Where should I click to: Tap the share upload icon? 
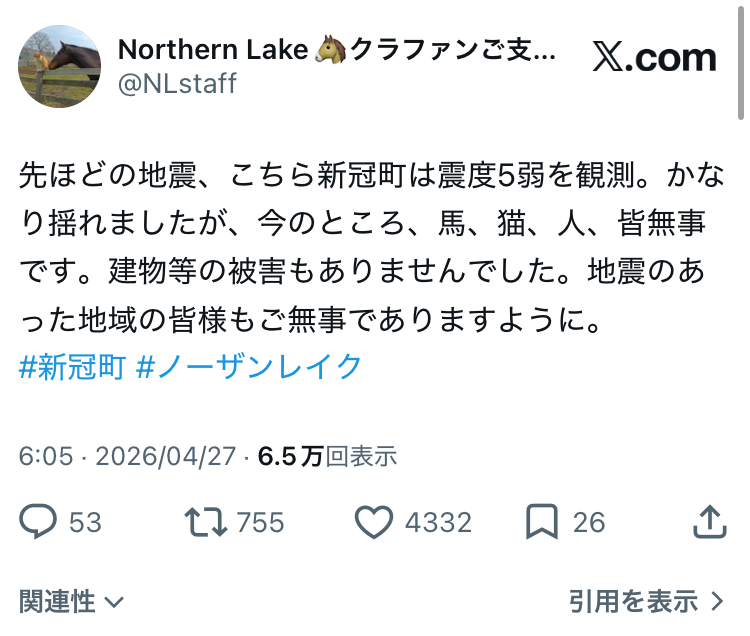tap(708, 520)
